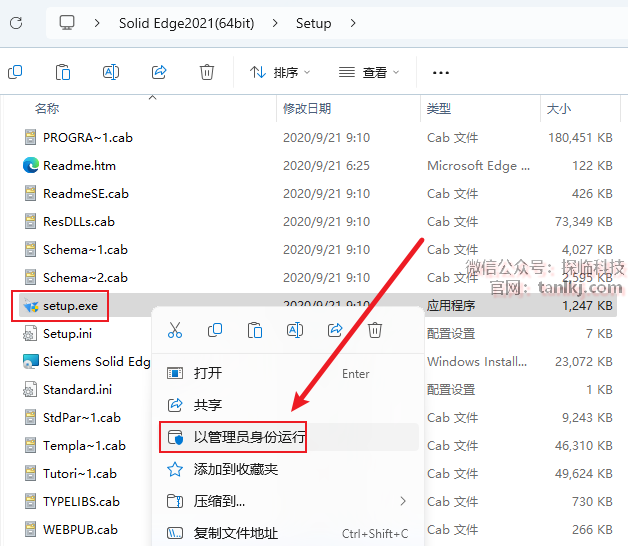The width and height of the screenshot is (628, 546).
Task: Choose 压缩到... from context menu
Action: [x=288, y=501]
